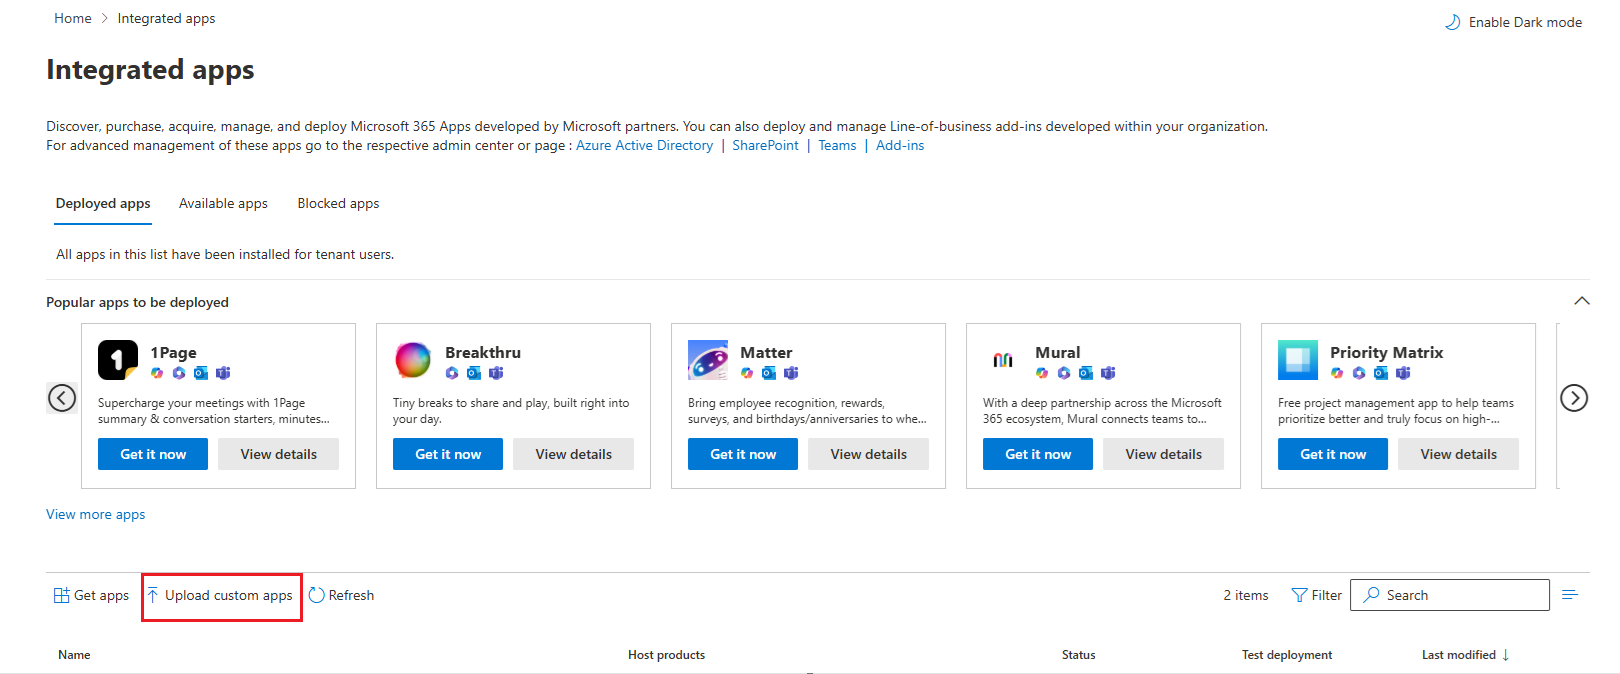
Task: Sort by Last modified column
Action: 1465,655
